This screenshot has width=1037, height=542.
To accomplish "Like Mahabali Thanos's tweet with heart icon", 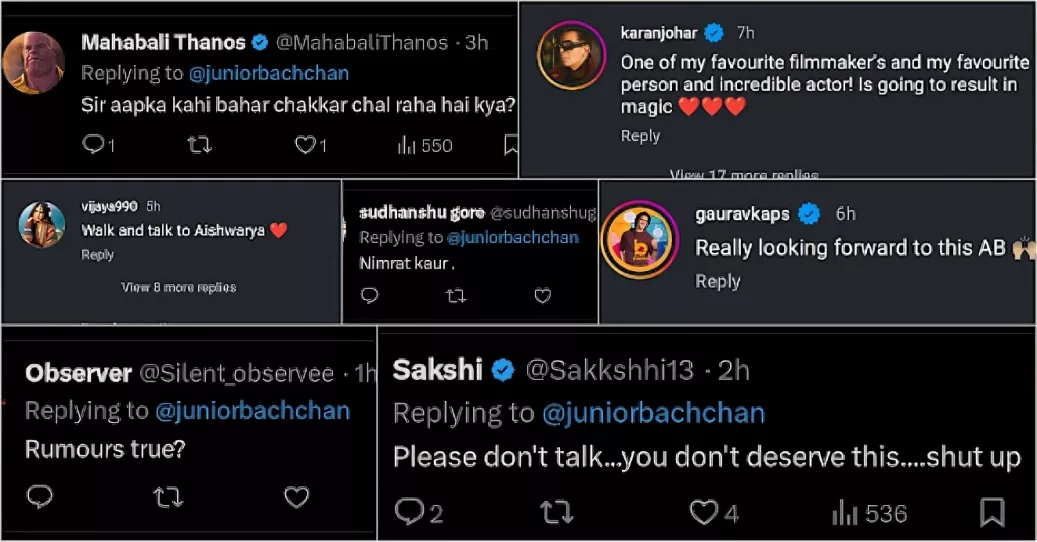I will coord(305,146).
